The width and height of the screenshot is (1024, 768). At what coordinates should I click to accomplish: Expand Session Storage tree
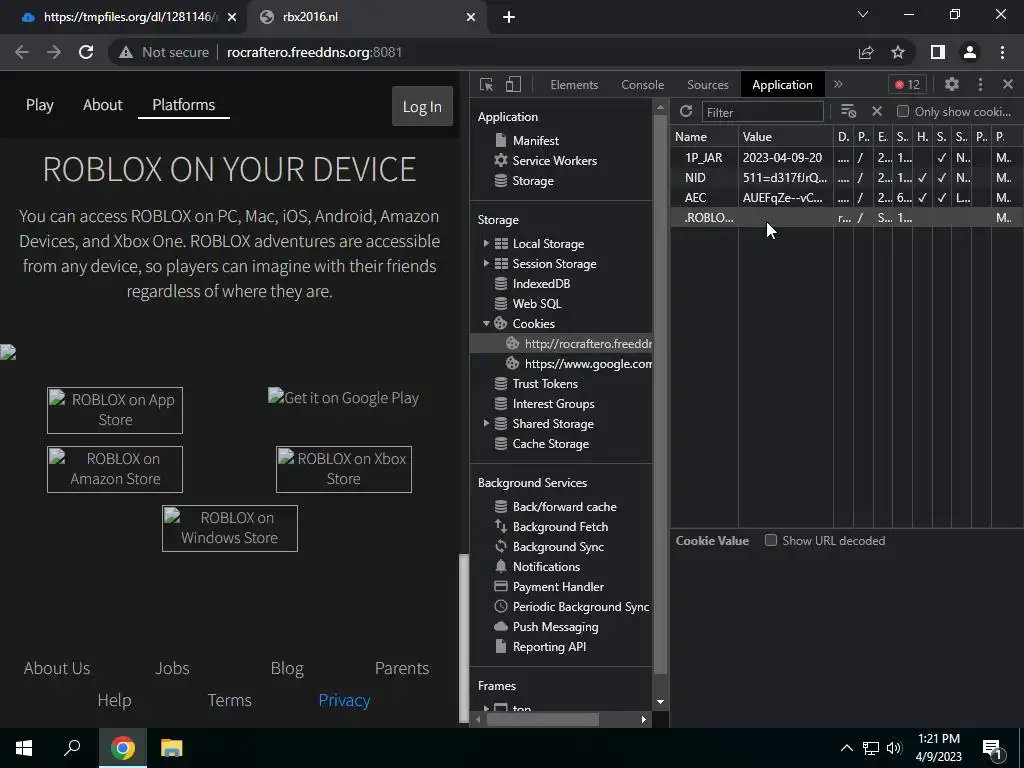point(486,263)
